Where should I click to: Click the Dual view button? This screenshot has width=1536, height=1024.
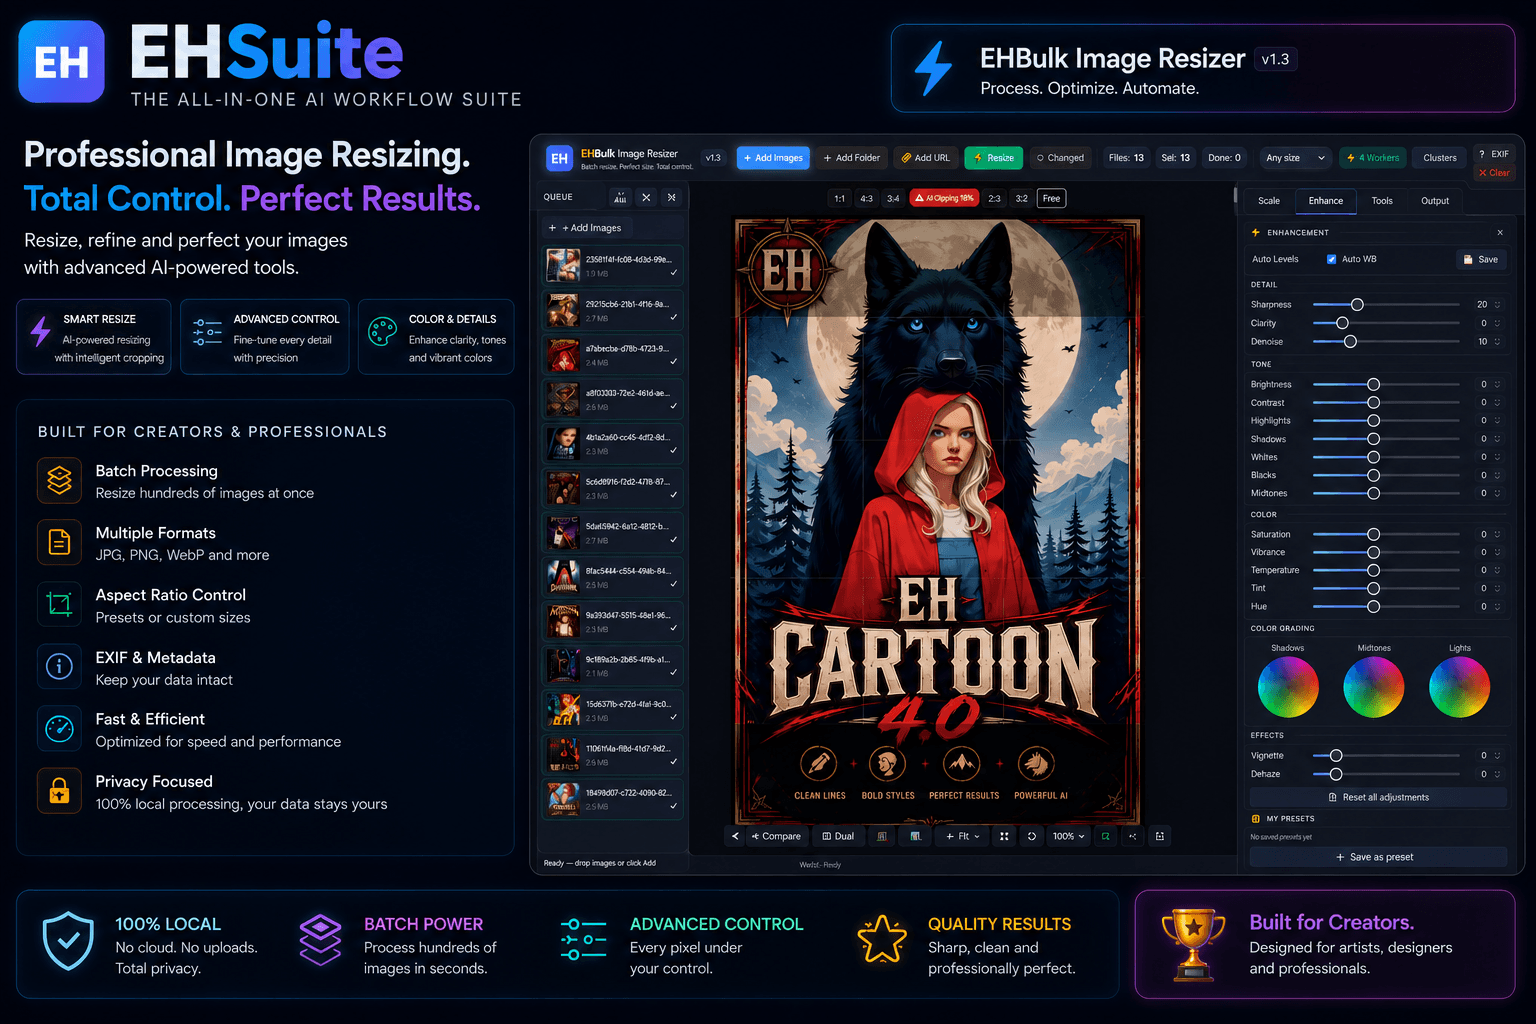tap(838, 836)
